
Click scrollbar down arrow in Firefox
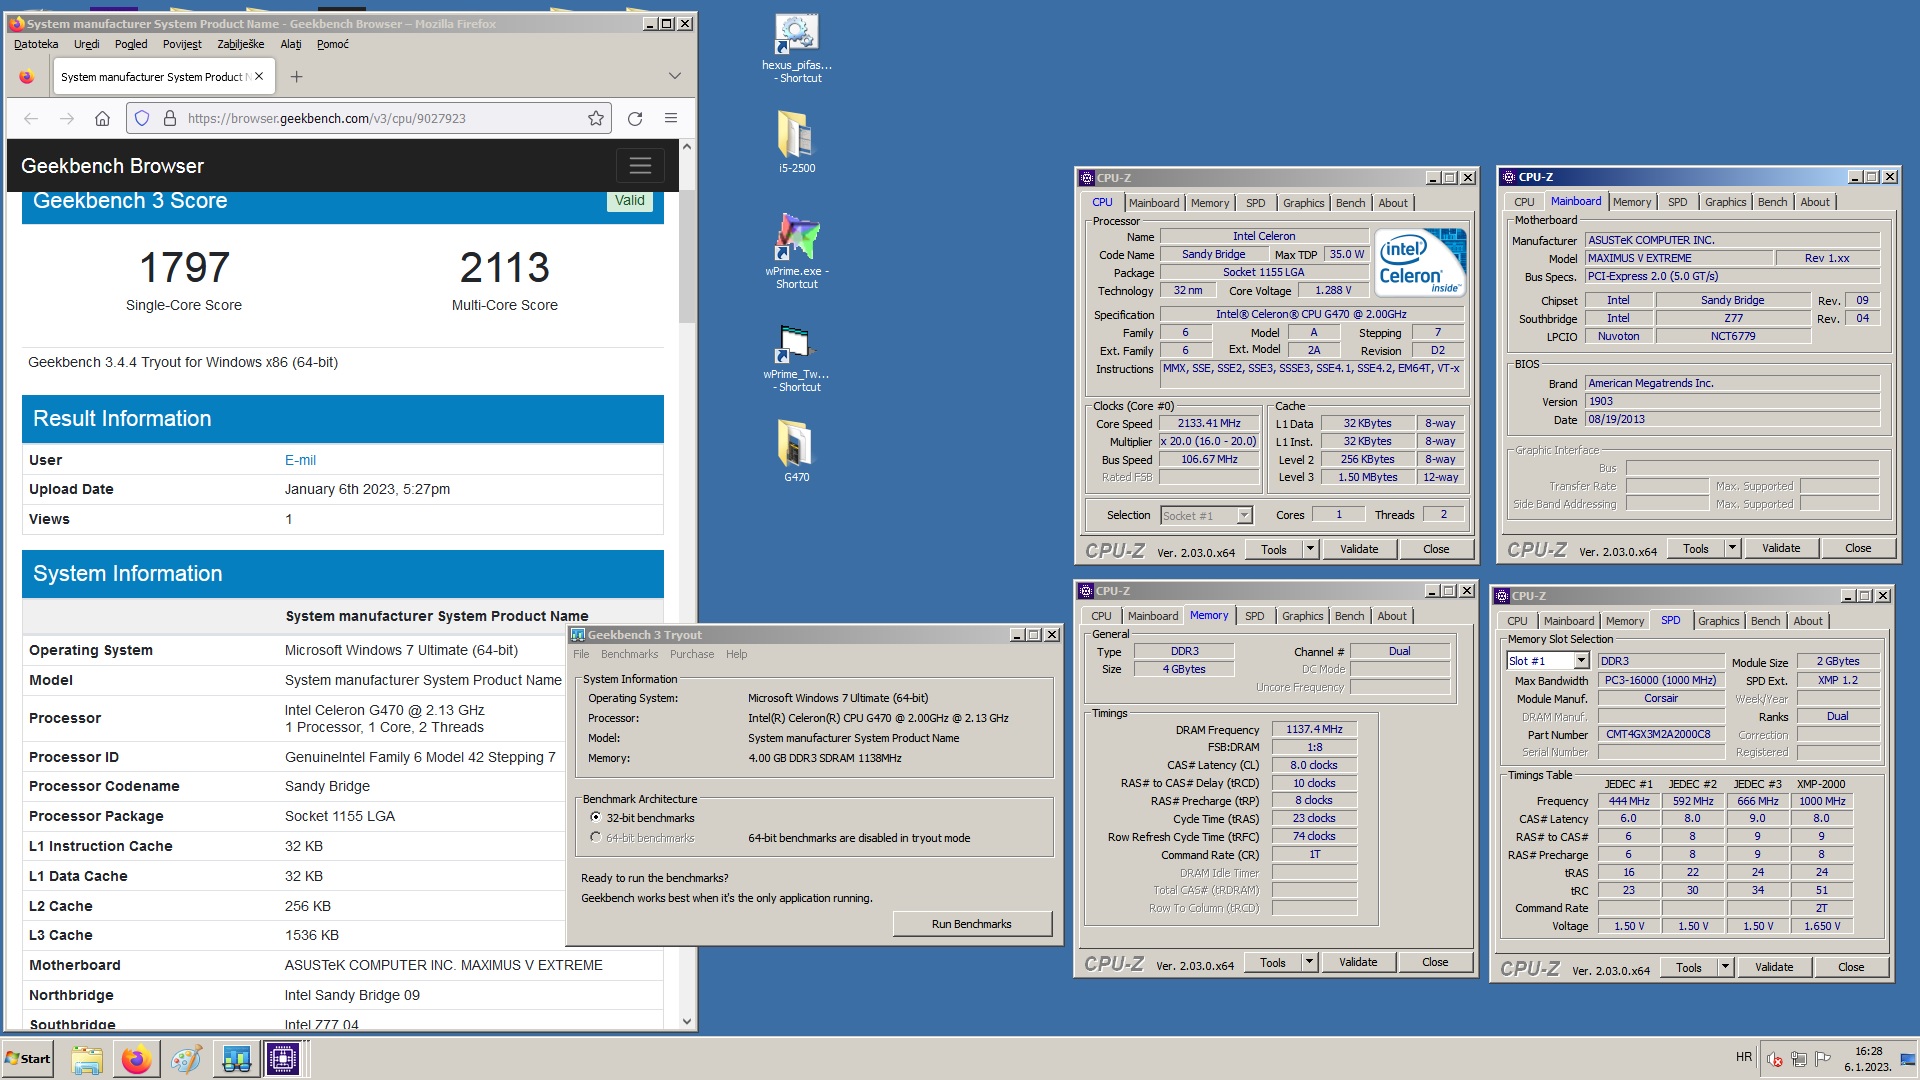686,1021
